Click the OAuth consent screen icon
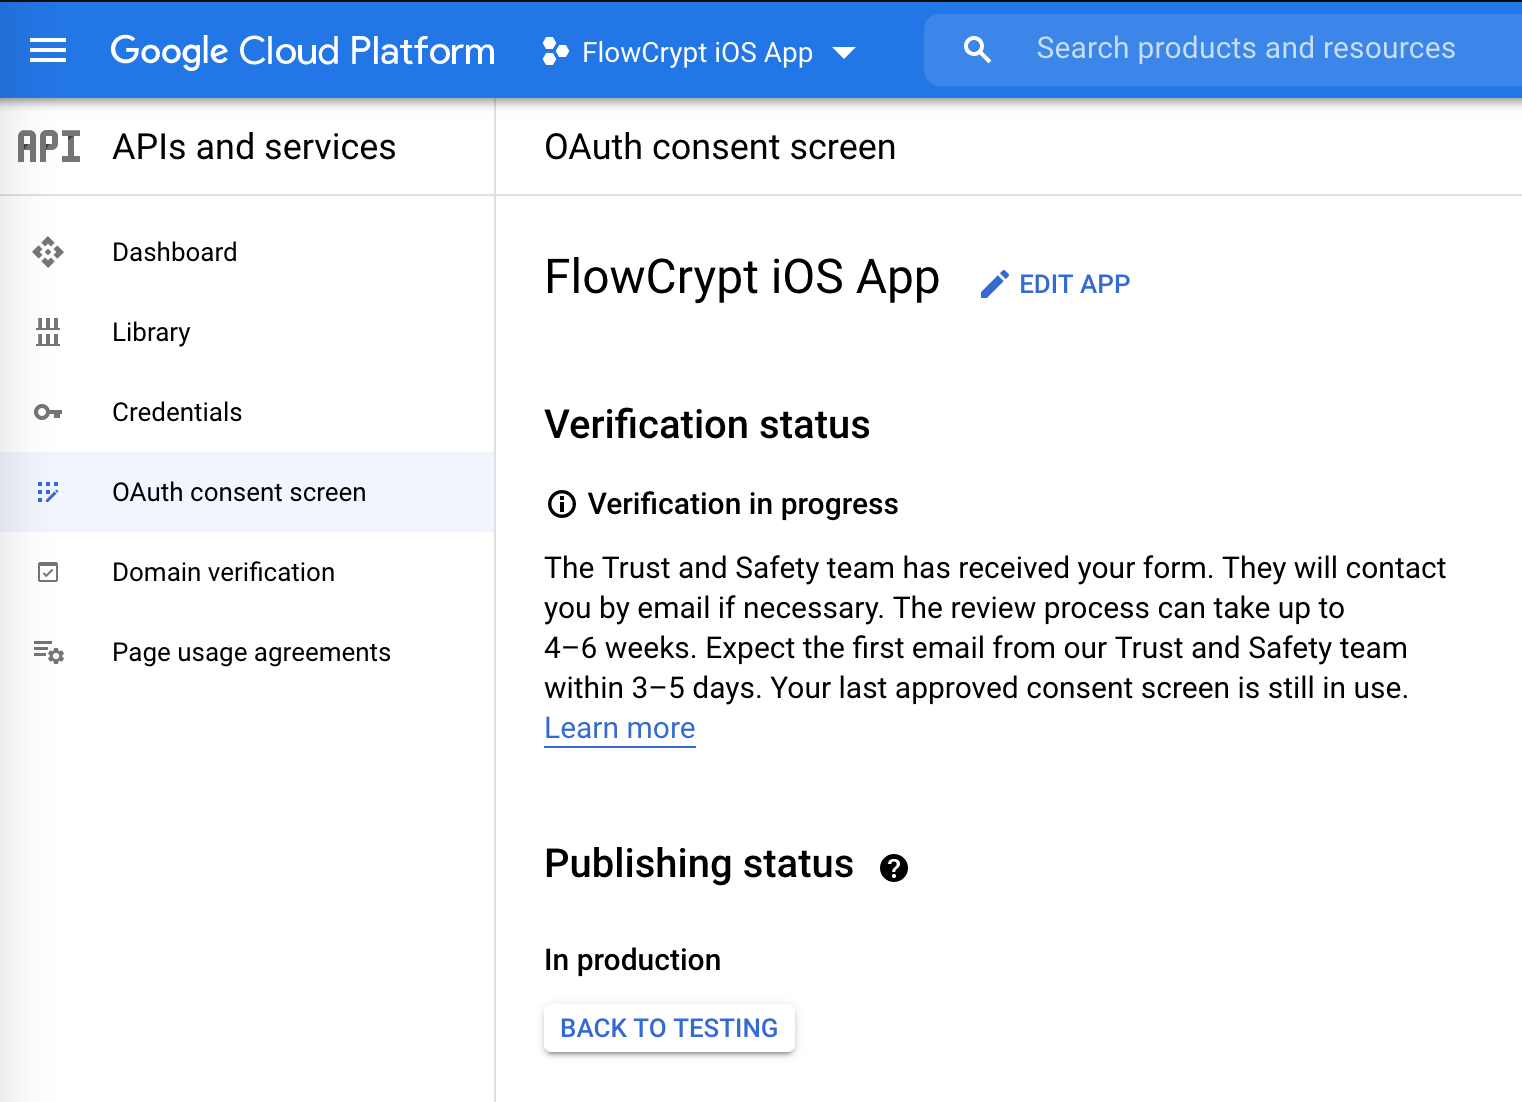The width and height of the screenshot is (1522, 1102). [48, 492]
